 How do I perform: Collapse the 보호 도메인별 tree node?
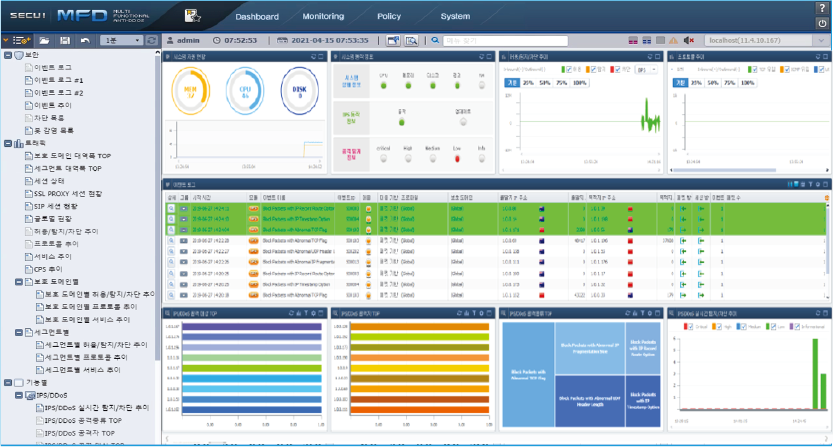[19, 282]
